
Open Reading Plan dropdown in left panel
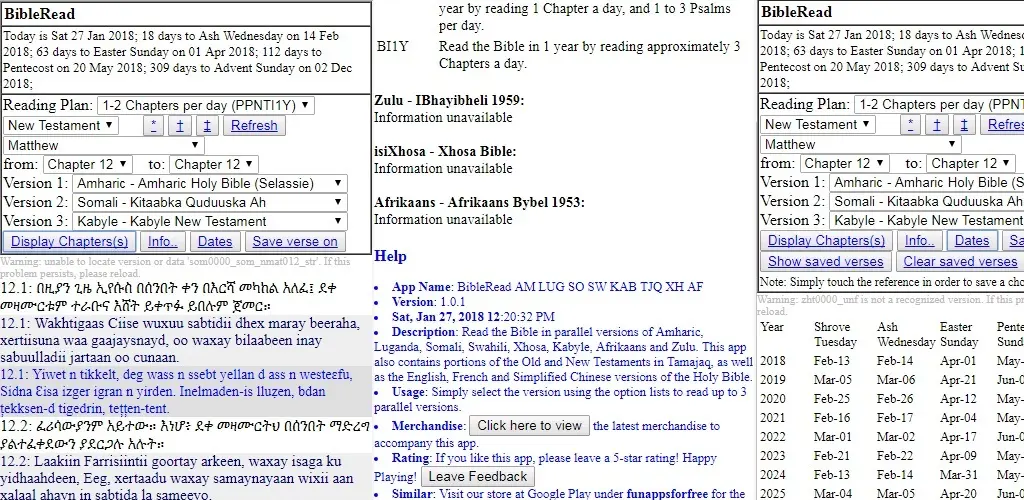206,106
